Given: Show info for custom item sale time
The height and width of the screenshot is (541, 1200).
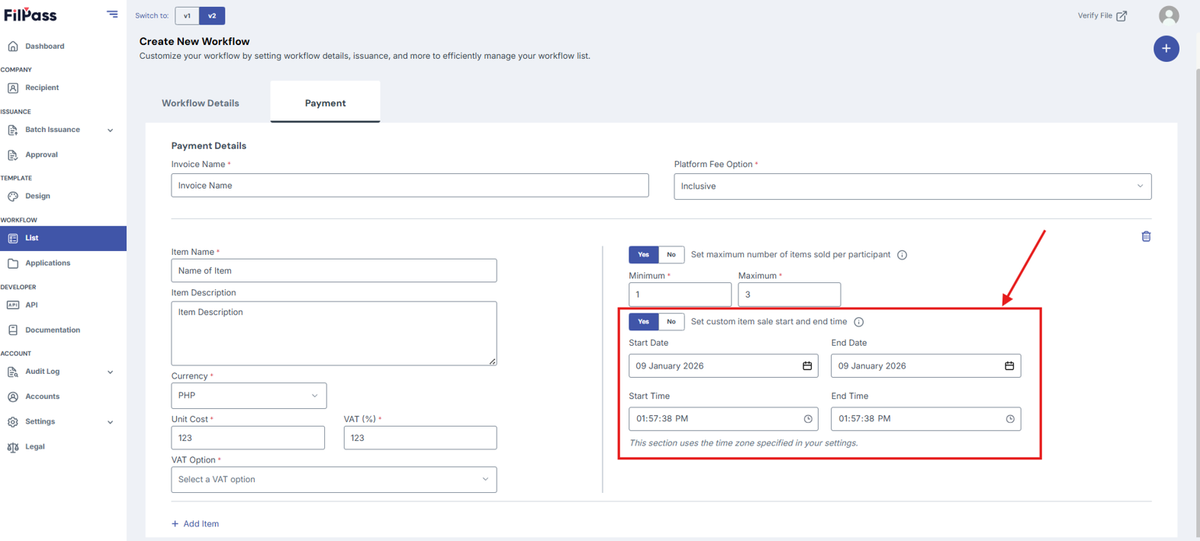Looking at the screenshot, I should 859,322.
